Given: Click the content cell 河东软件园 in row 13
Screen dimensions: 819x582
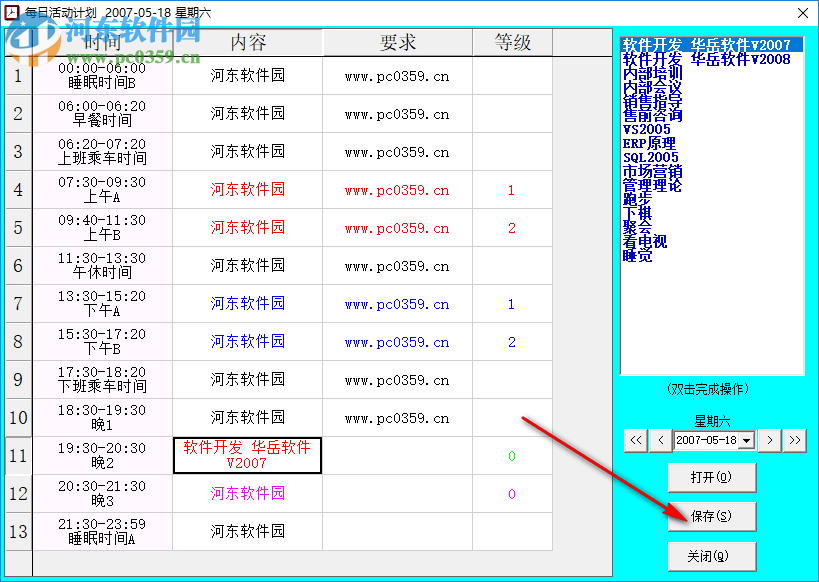Looking at the screenshot, I should 248,531.
